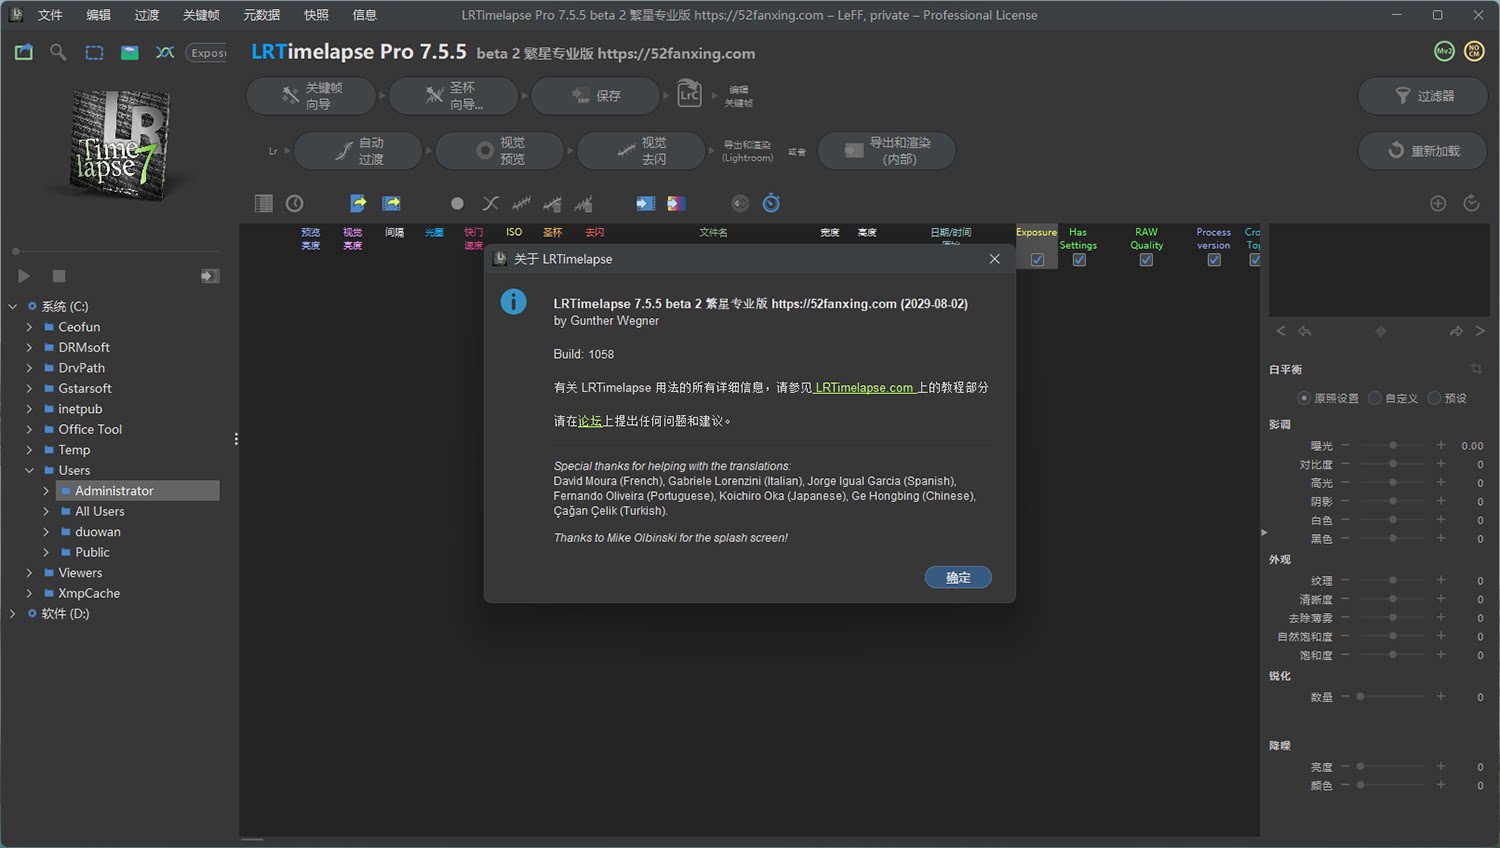Image resolution: width=1500 pixels, height=848 pixels.
Task: Click the Exposure field in top-left toolbar
Action: point(207,53)
